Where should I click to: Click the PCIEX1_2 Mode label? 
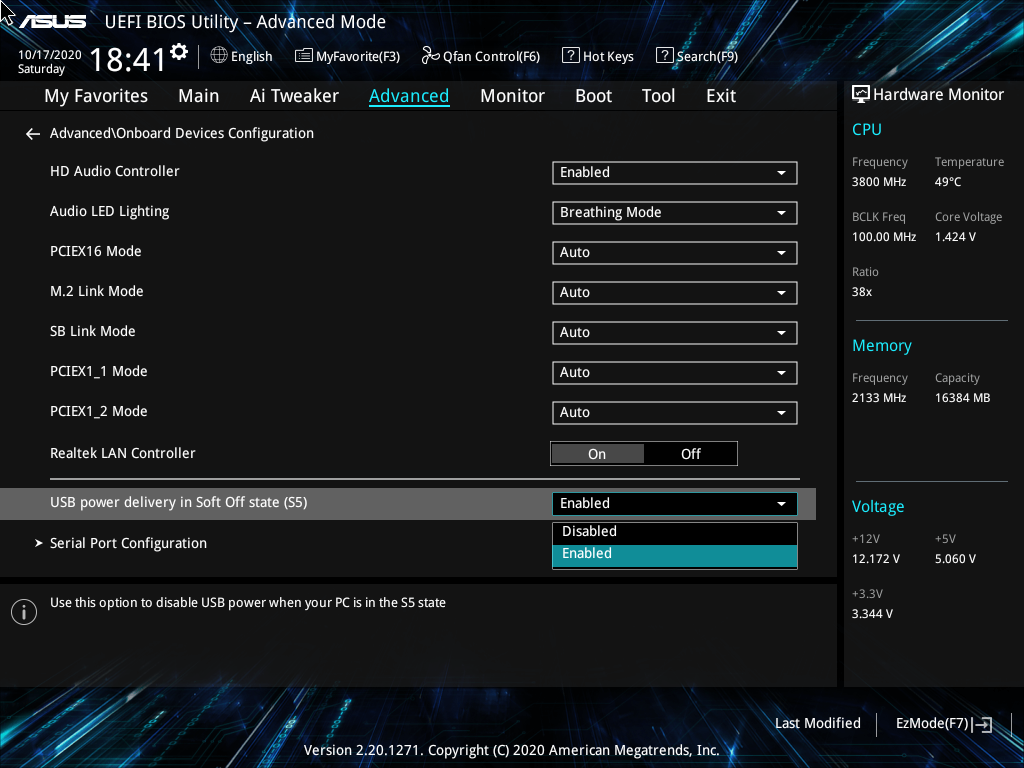pos(99,411)
